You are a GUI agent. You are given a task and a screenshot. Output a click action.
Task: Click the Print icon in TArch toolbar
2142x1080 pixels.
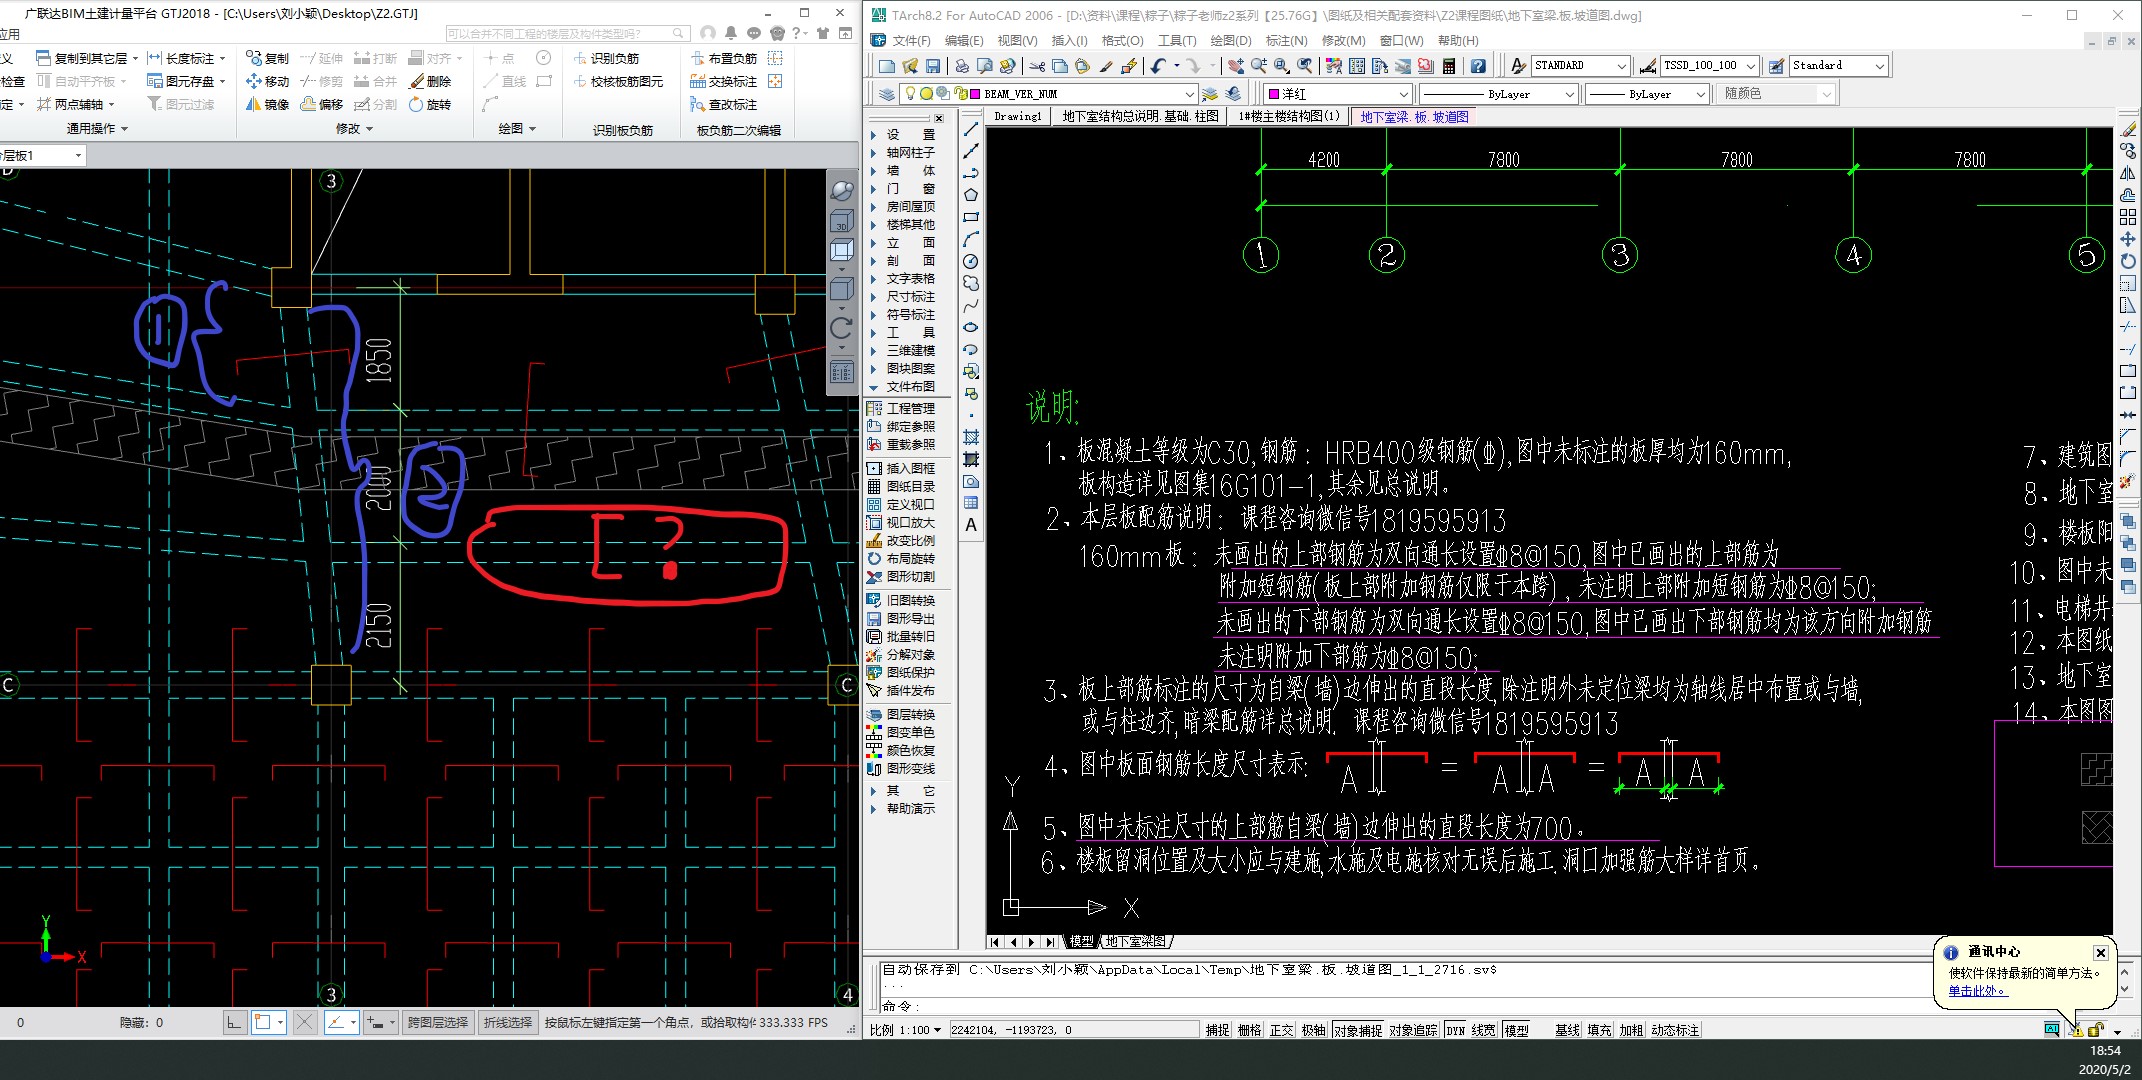tap(961, 66)
